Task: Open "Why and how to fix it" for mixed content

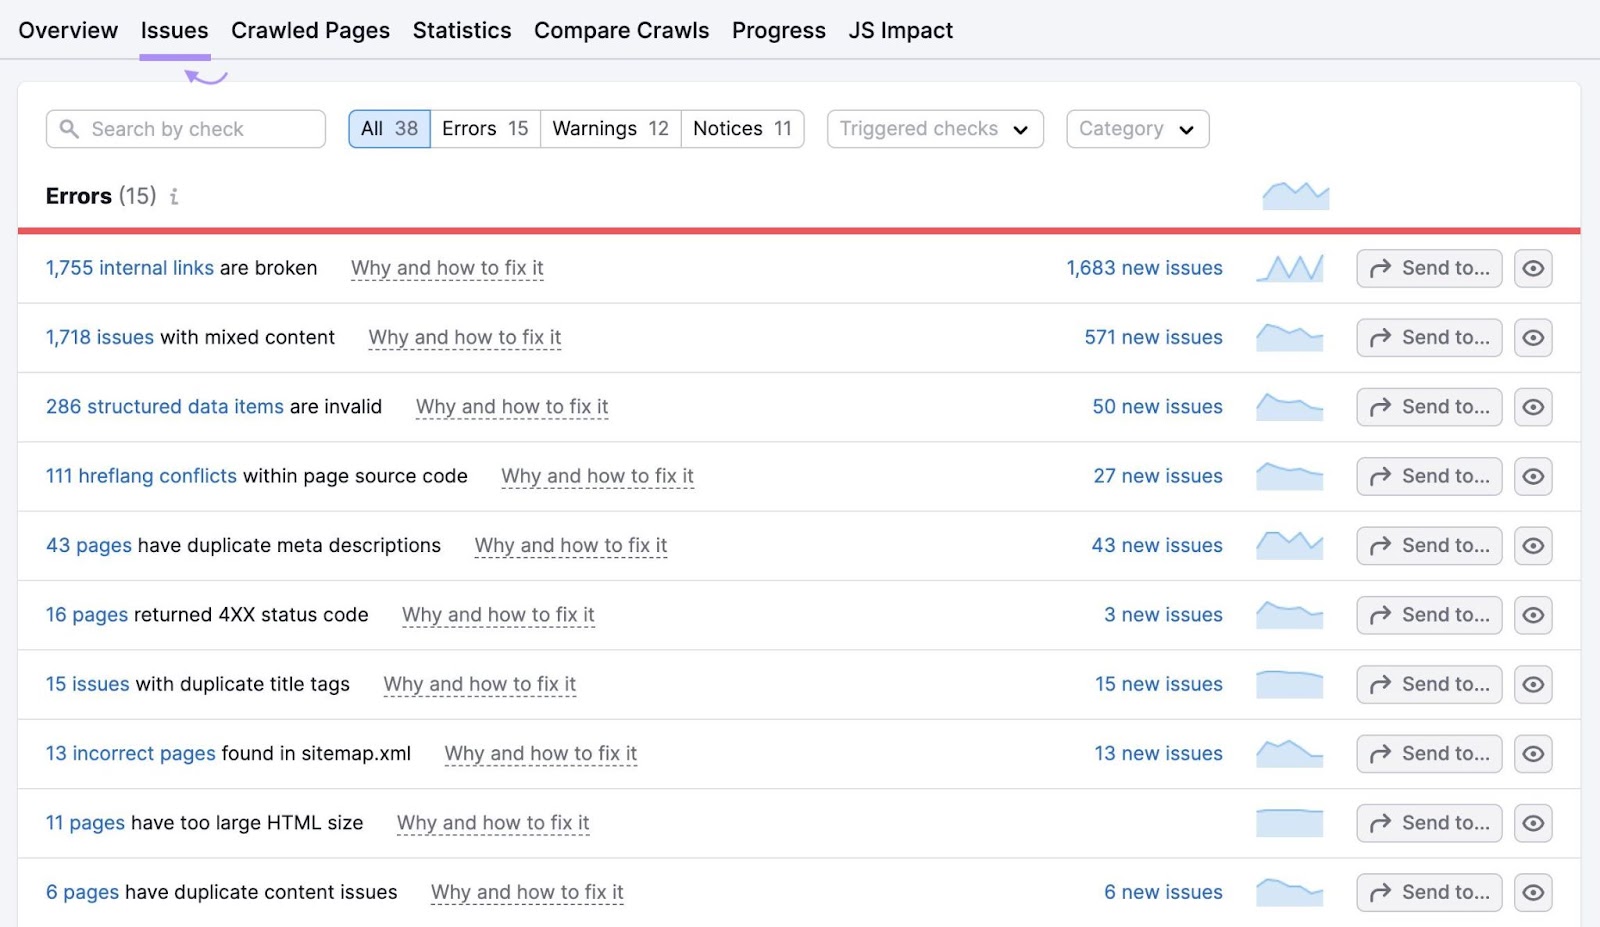Action: pos(464,337)
